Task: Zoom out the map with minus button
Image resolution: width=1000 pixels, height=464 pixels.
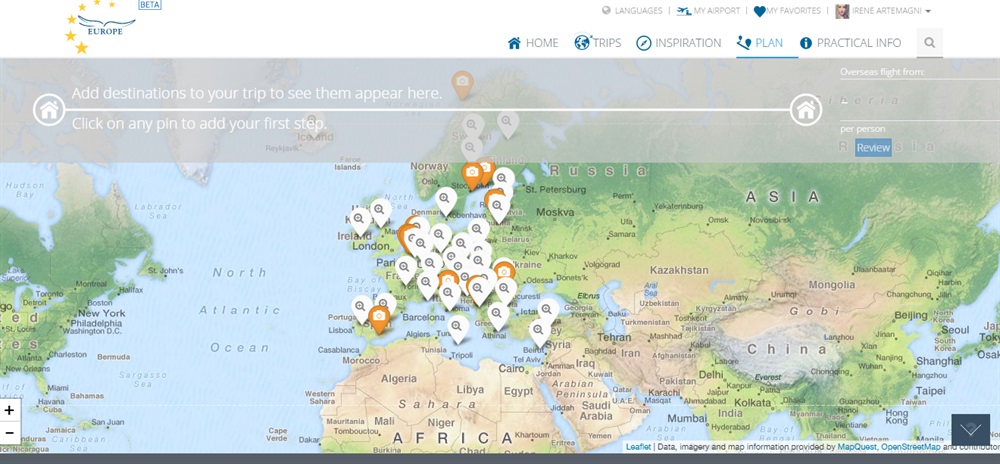Action: click(x=10, y=433)
